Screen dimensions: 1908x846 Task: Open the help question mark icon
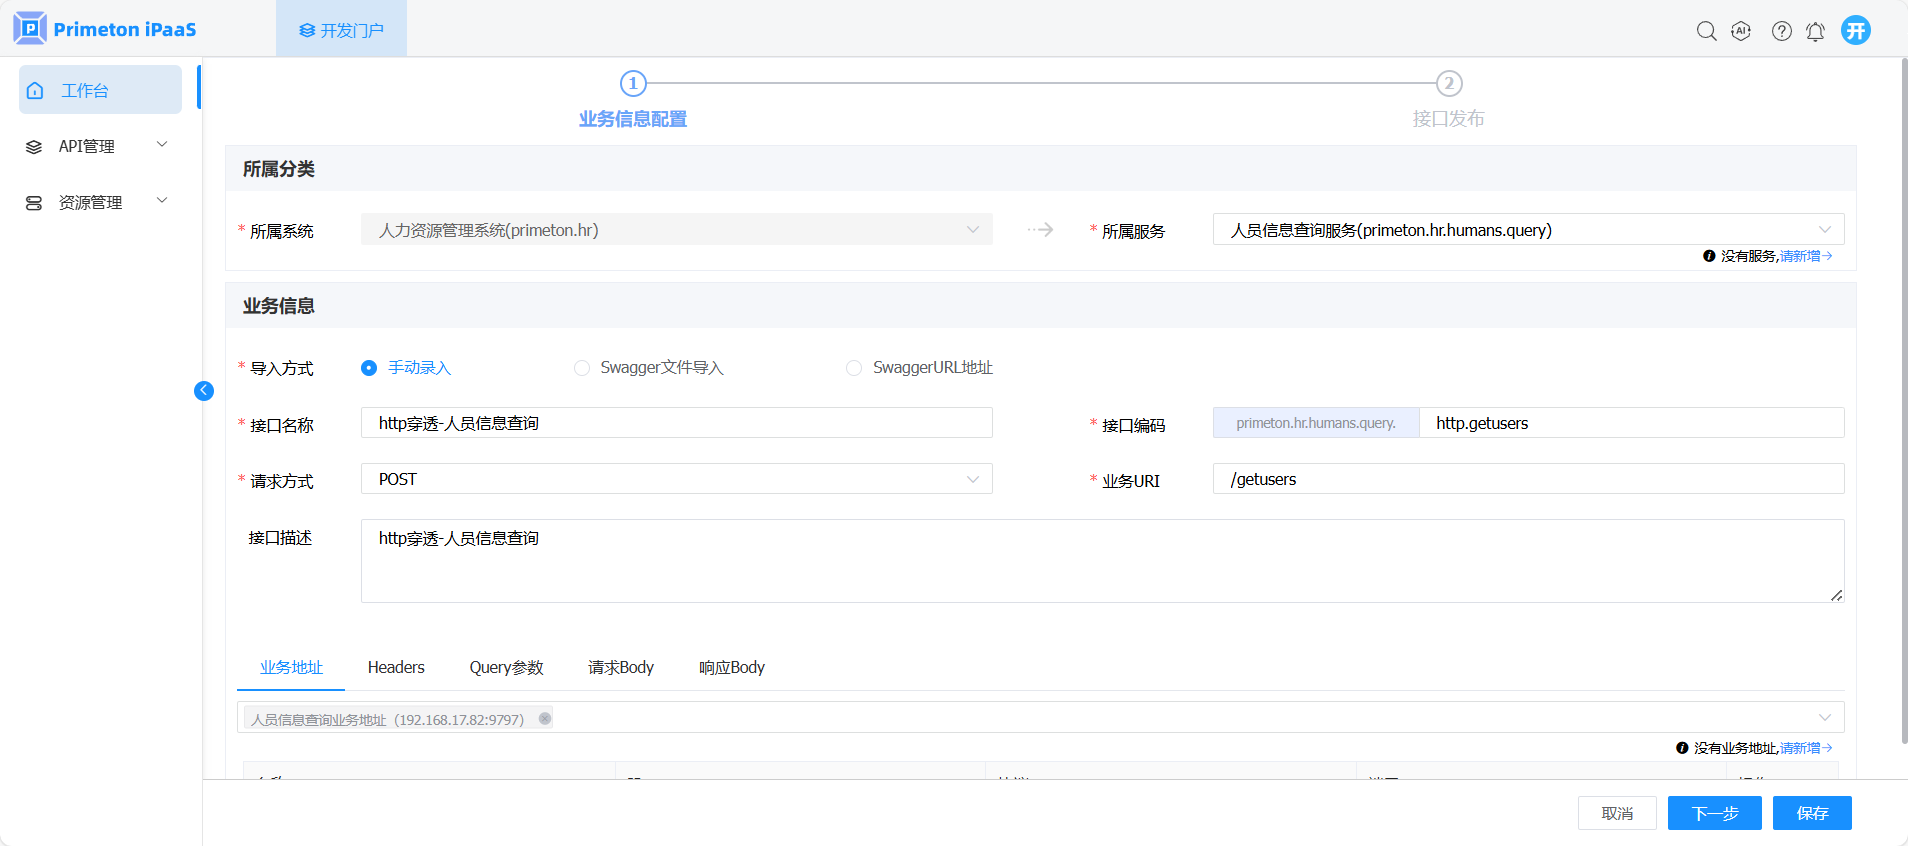(1781, 31)
